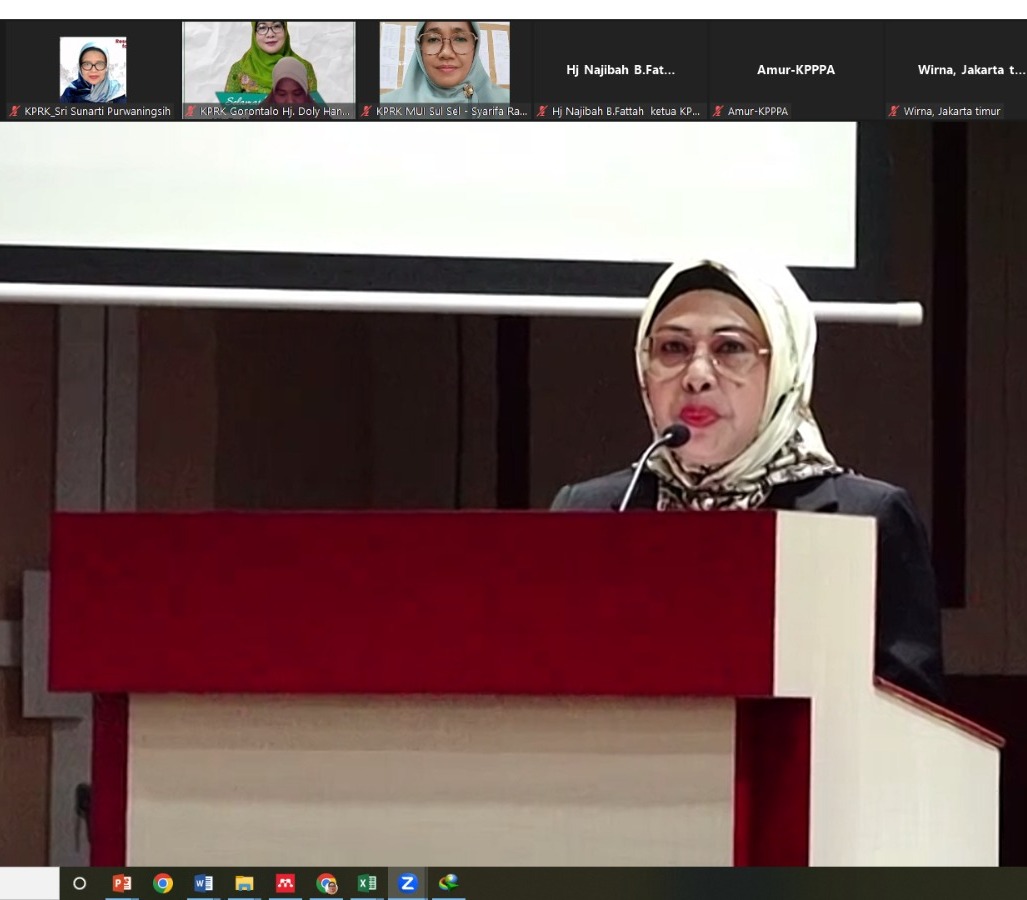Open Internet Download Manager taskbar icon
Screen dimensions: 1027x900
(448, 882)
